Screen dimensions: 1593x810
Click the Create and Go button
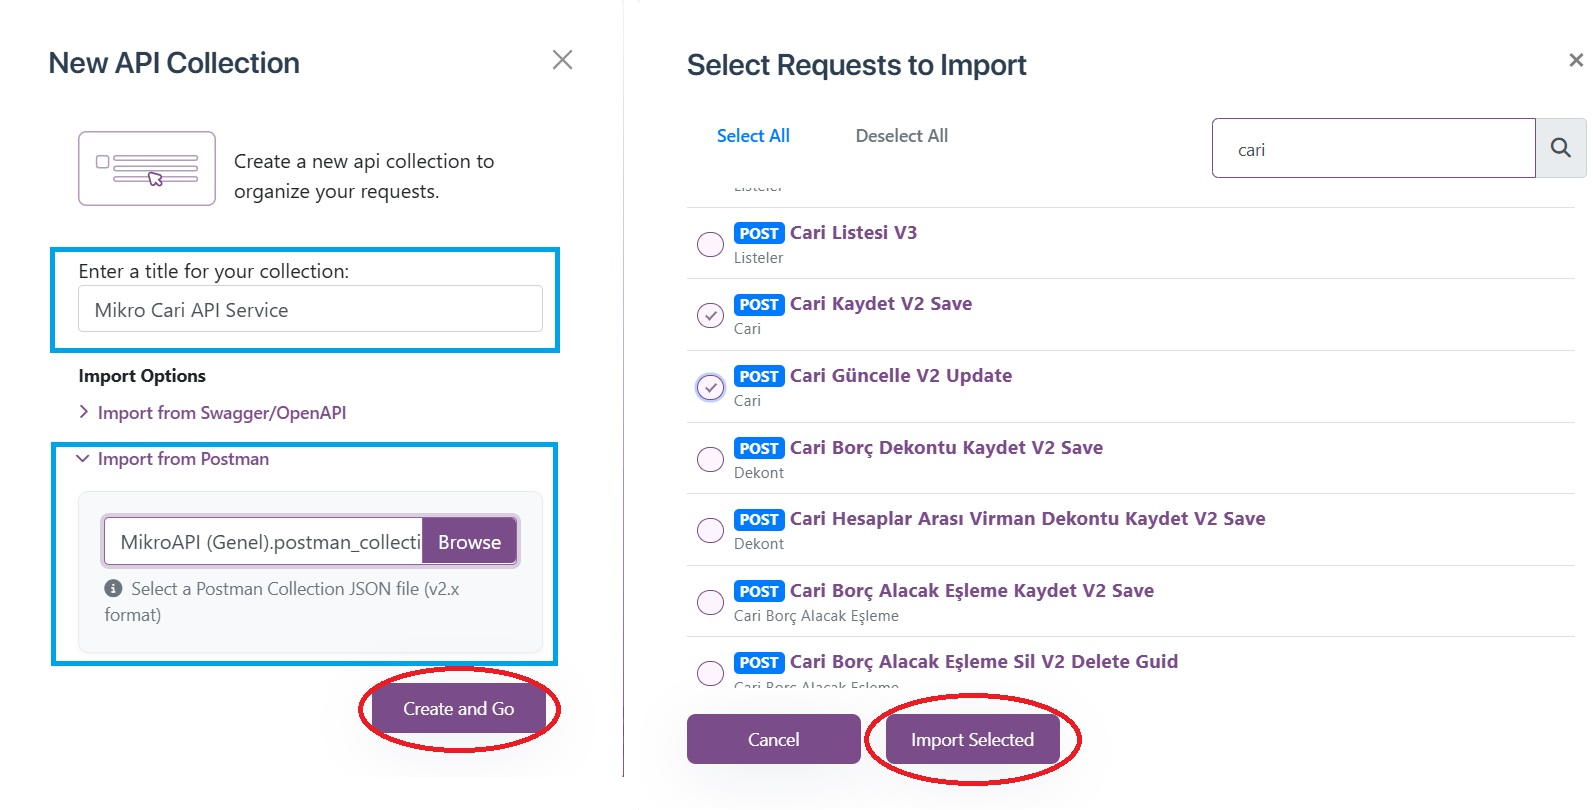pos(458,708)
